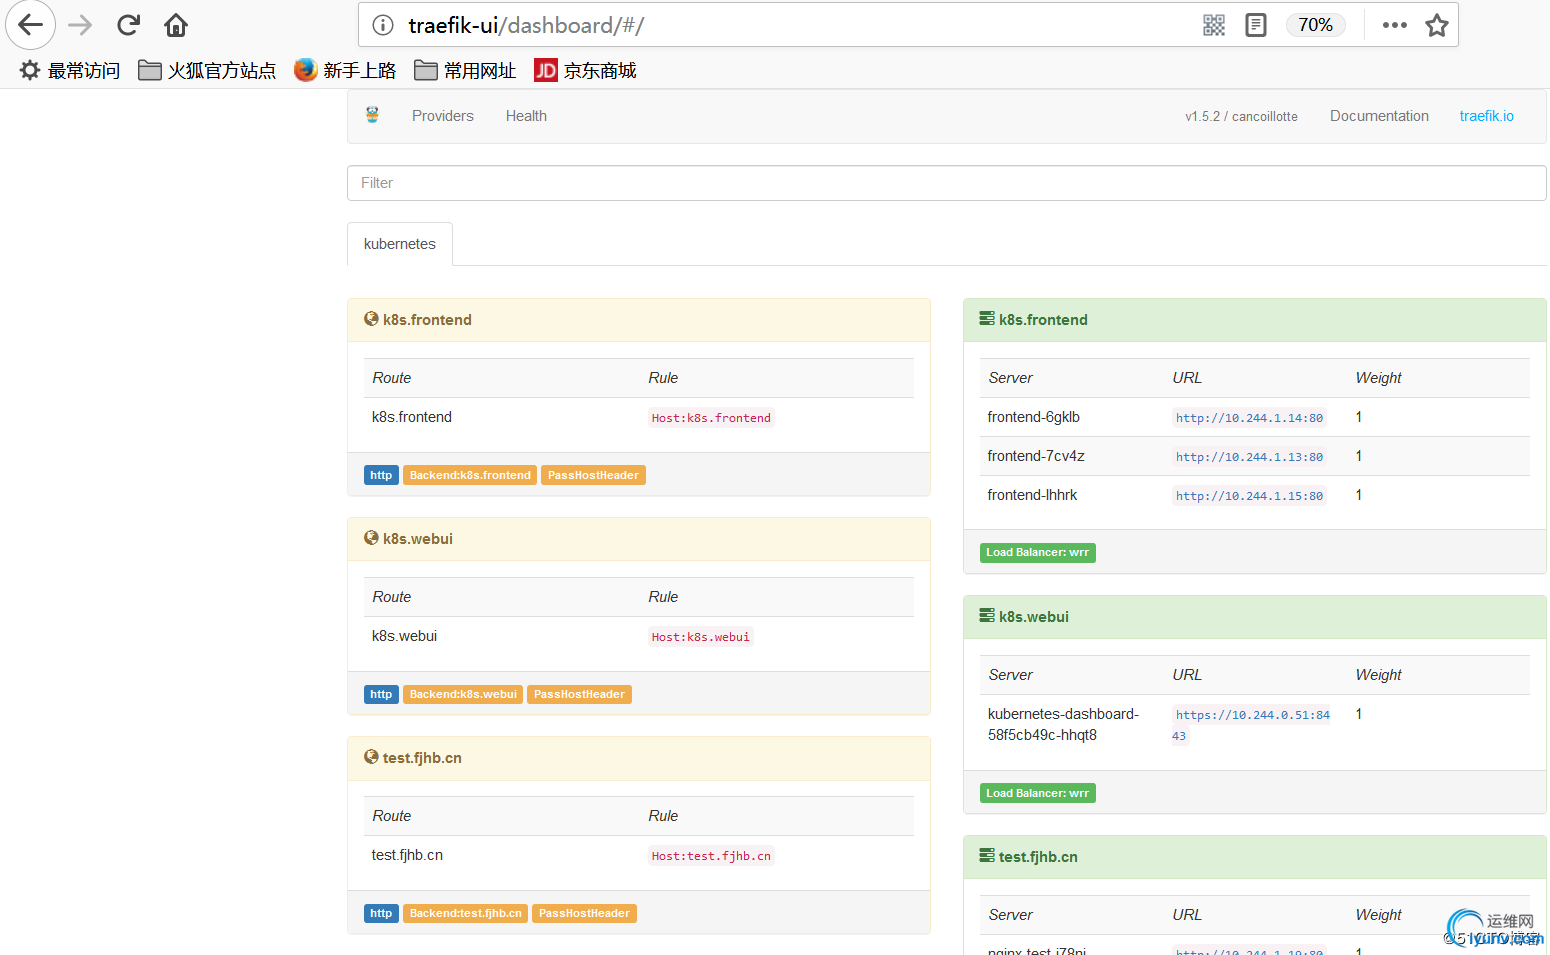
Task: Click the test.fjhb.cn backend server icon
Action: [x=987, y=856]
